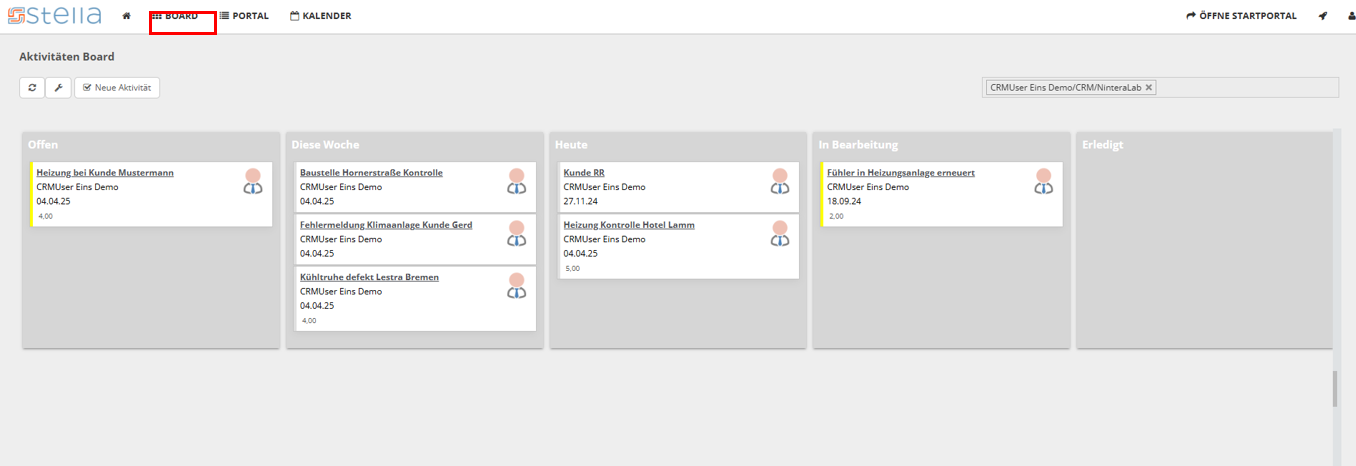Click the rocket icon in the top bar

pos(1323,16)
